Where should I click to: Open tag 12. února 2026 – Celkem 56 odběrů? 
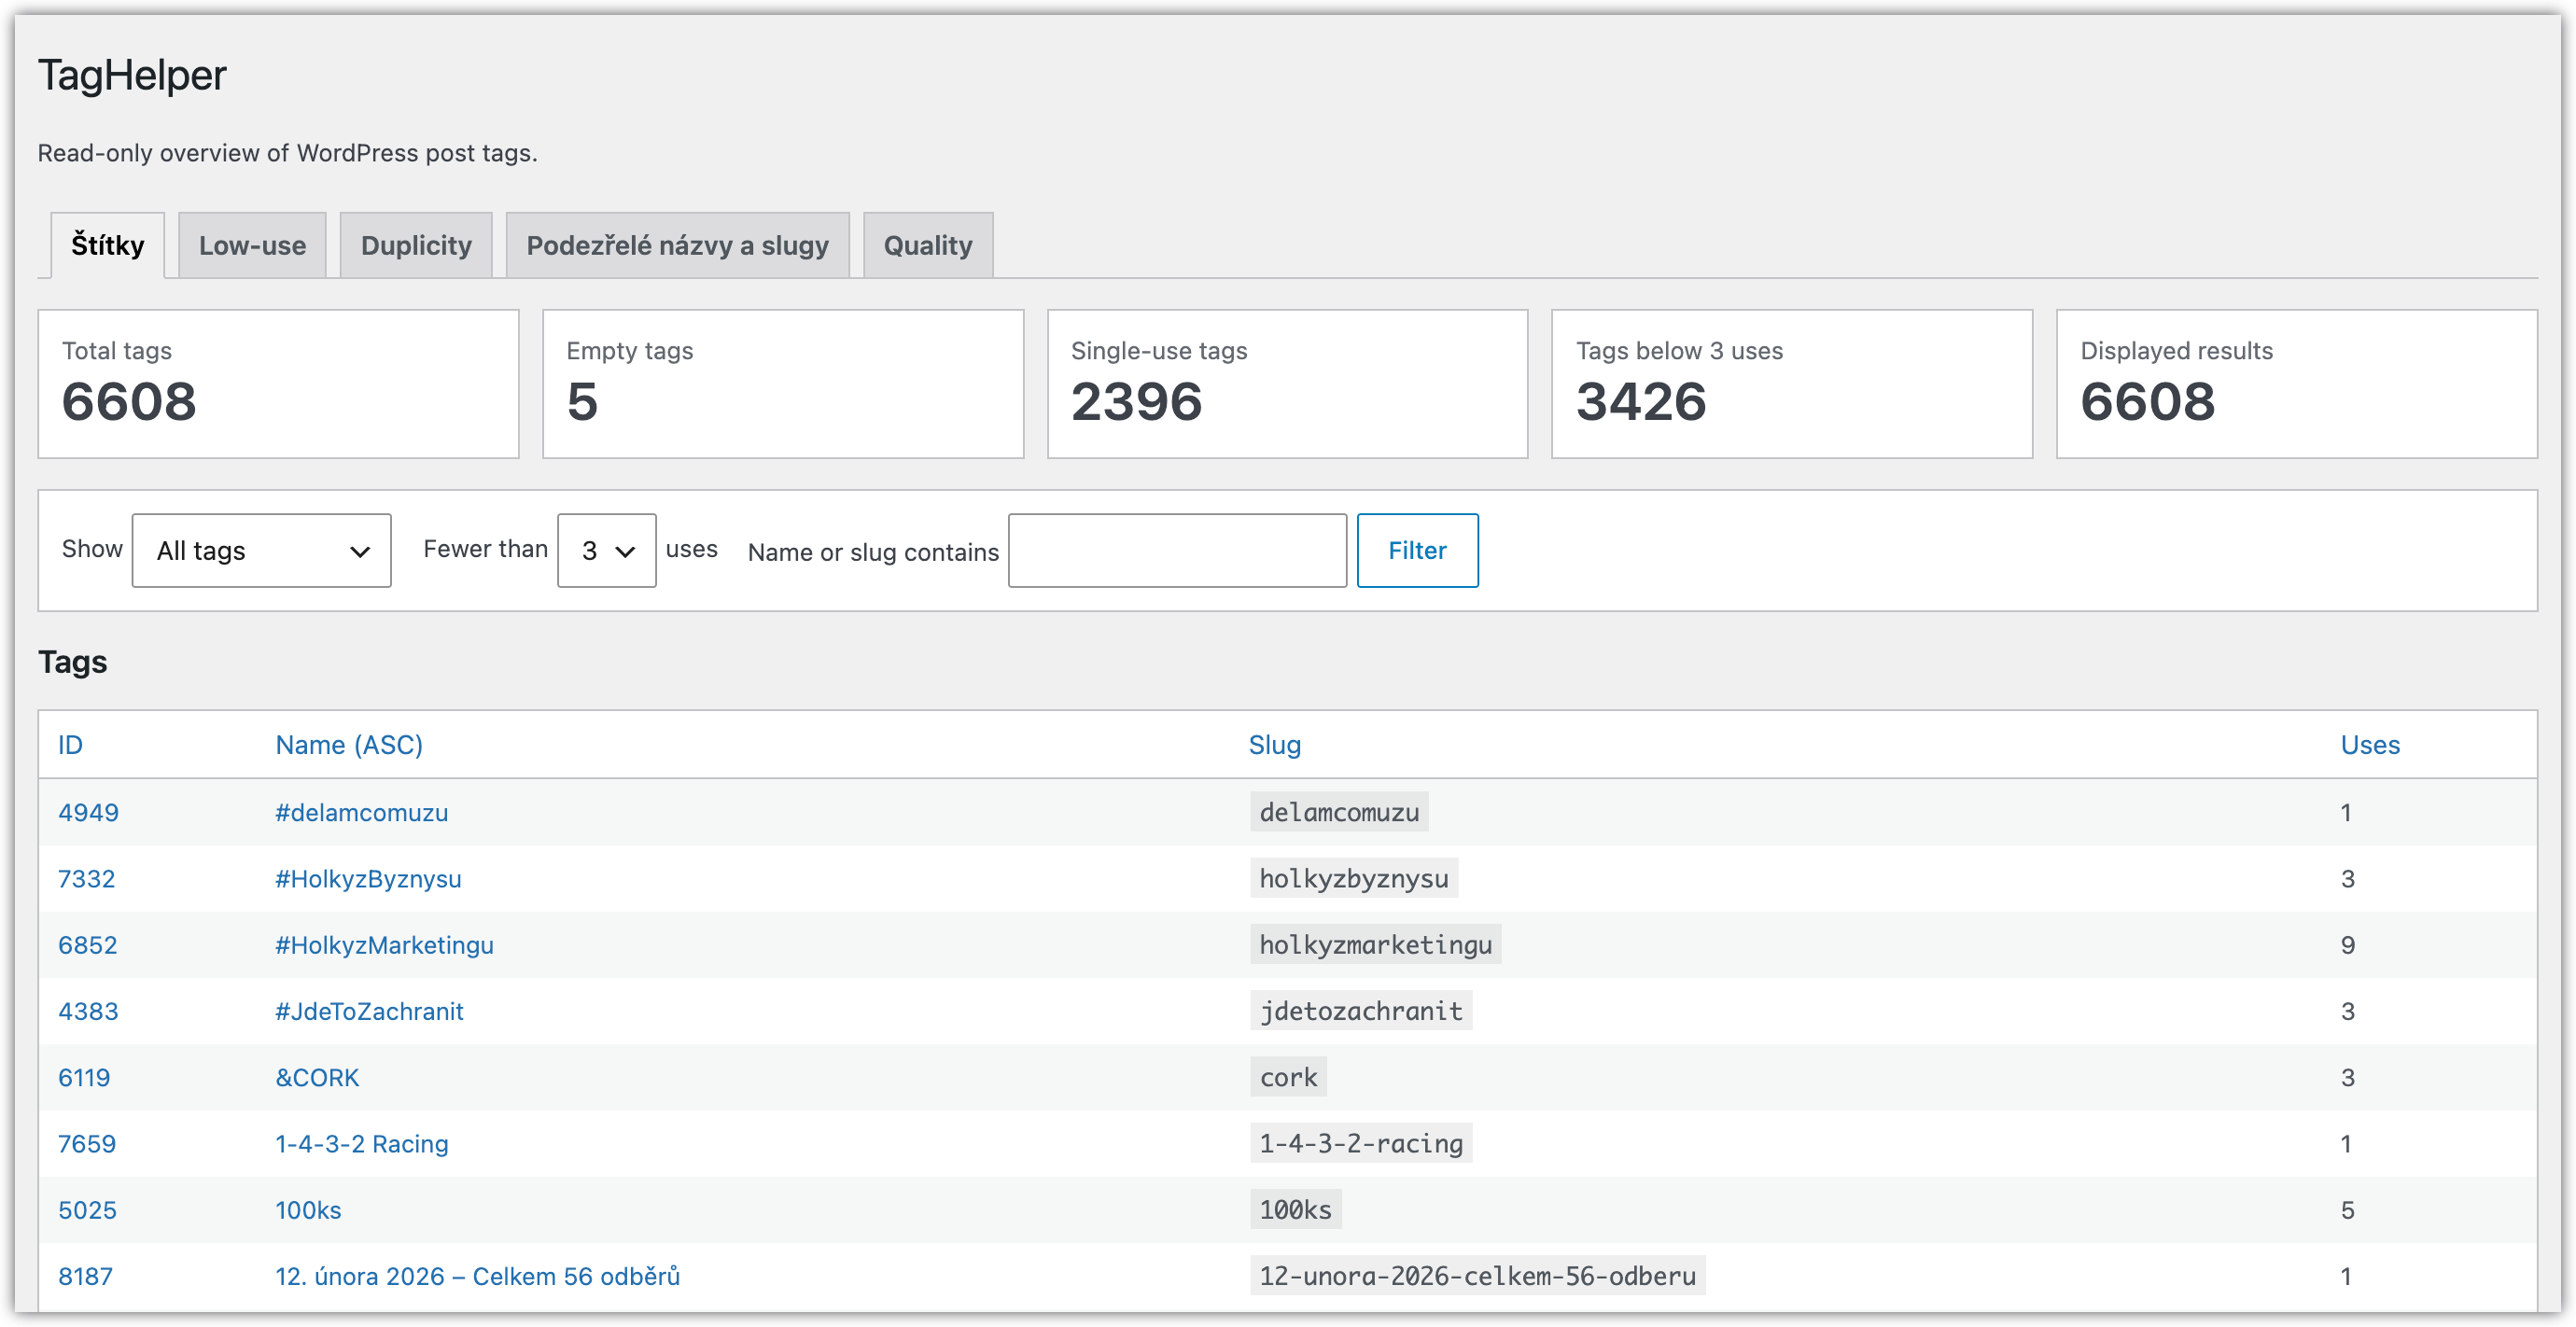tap(477, 1276)
